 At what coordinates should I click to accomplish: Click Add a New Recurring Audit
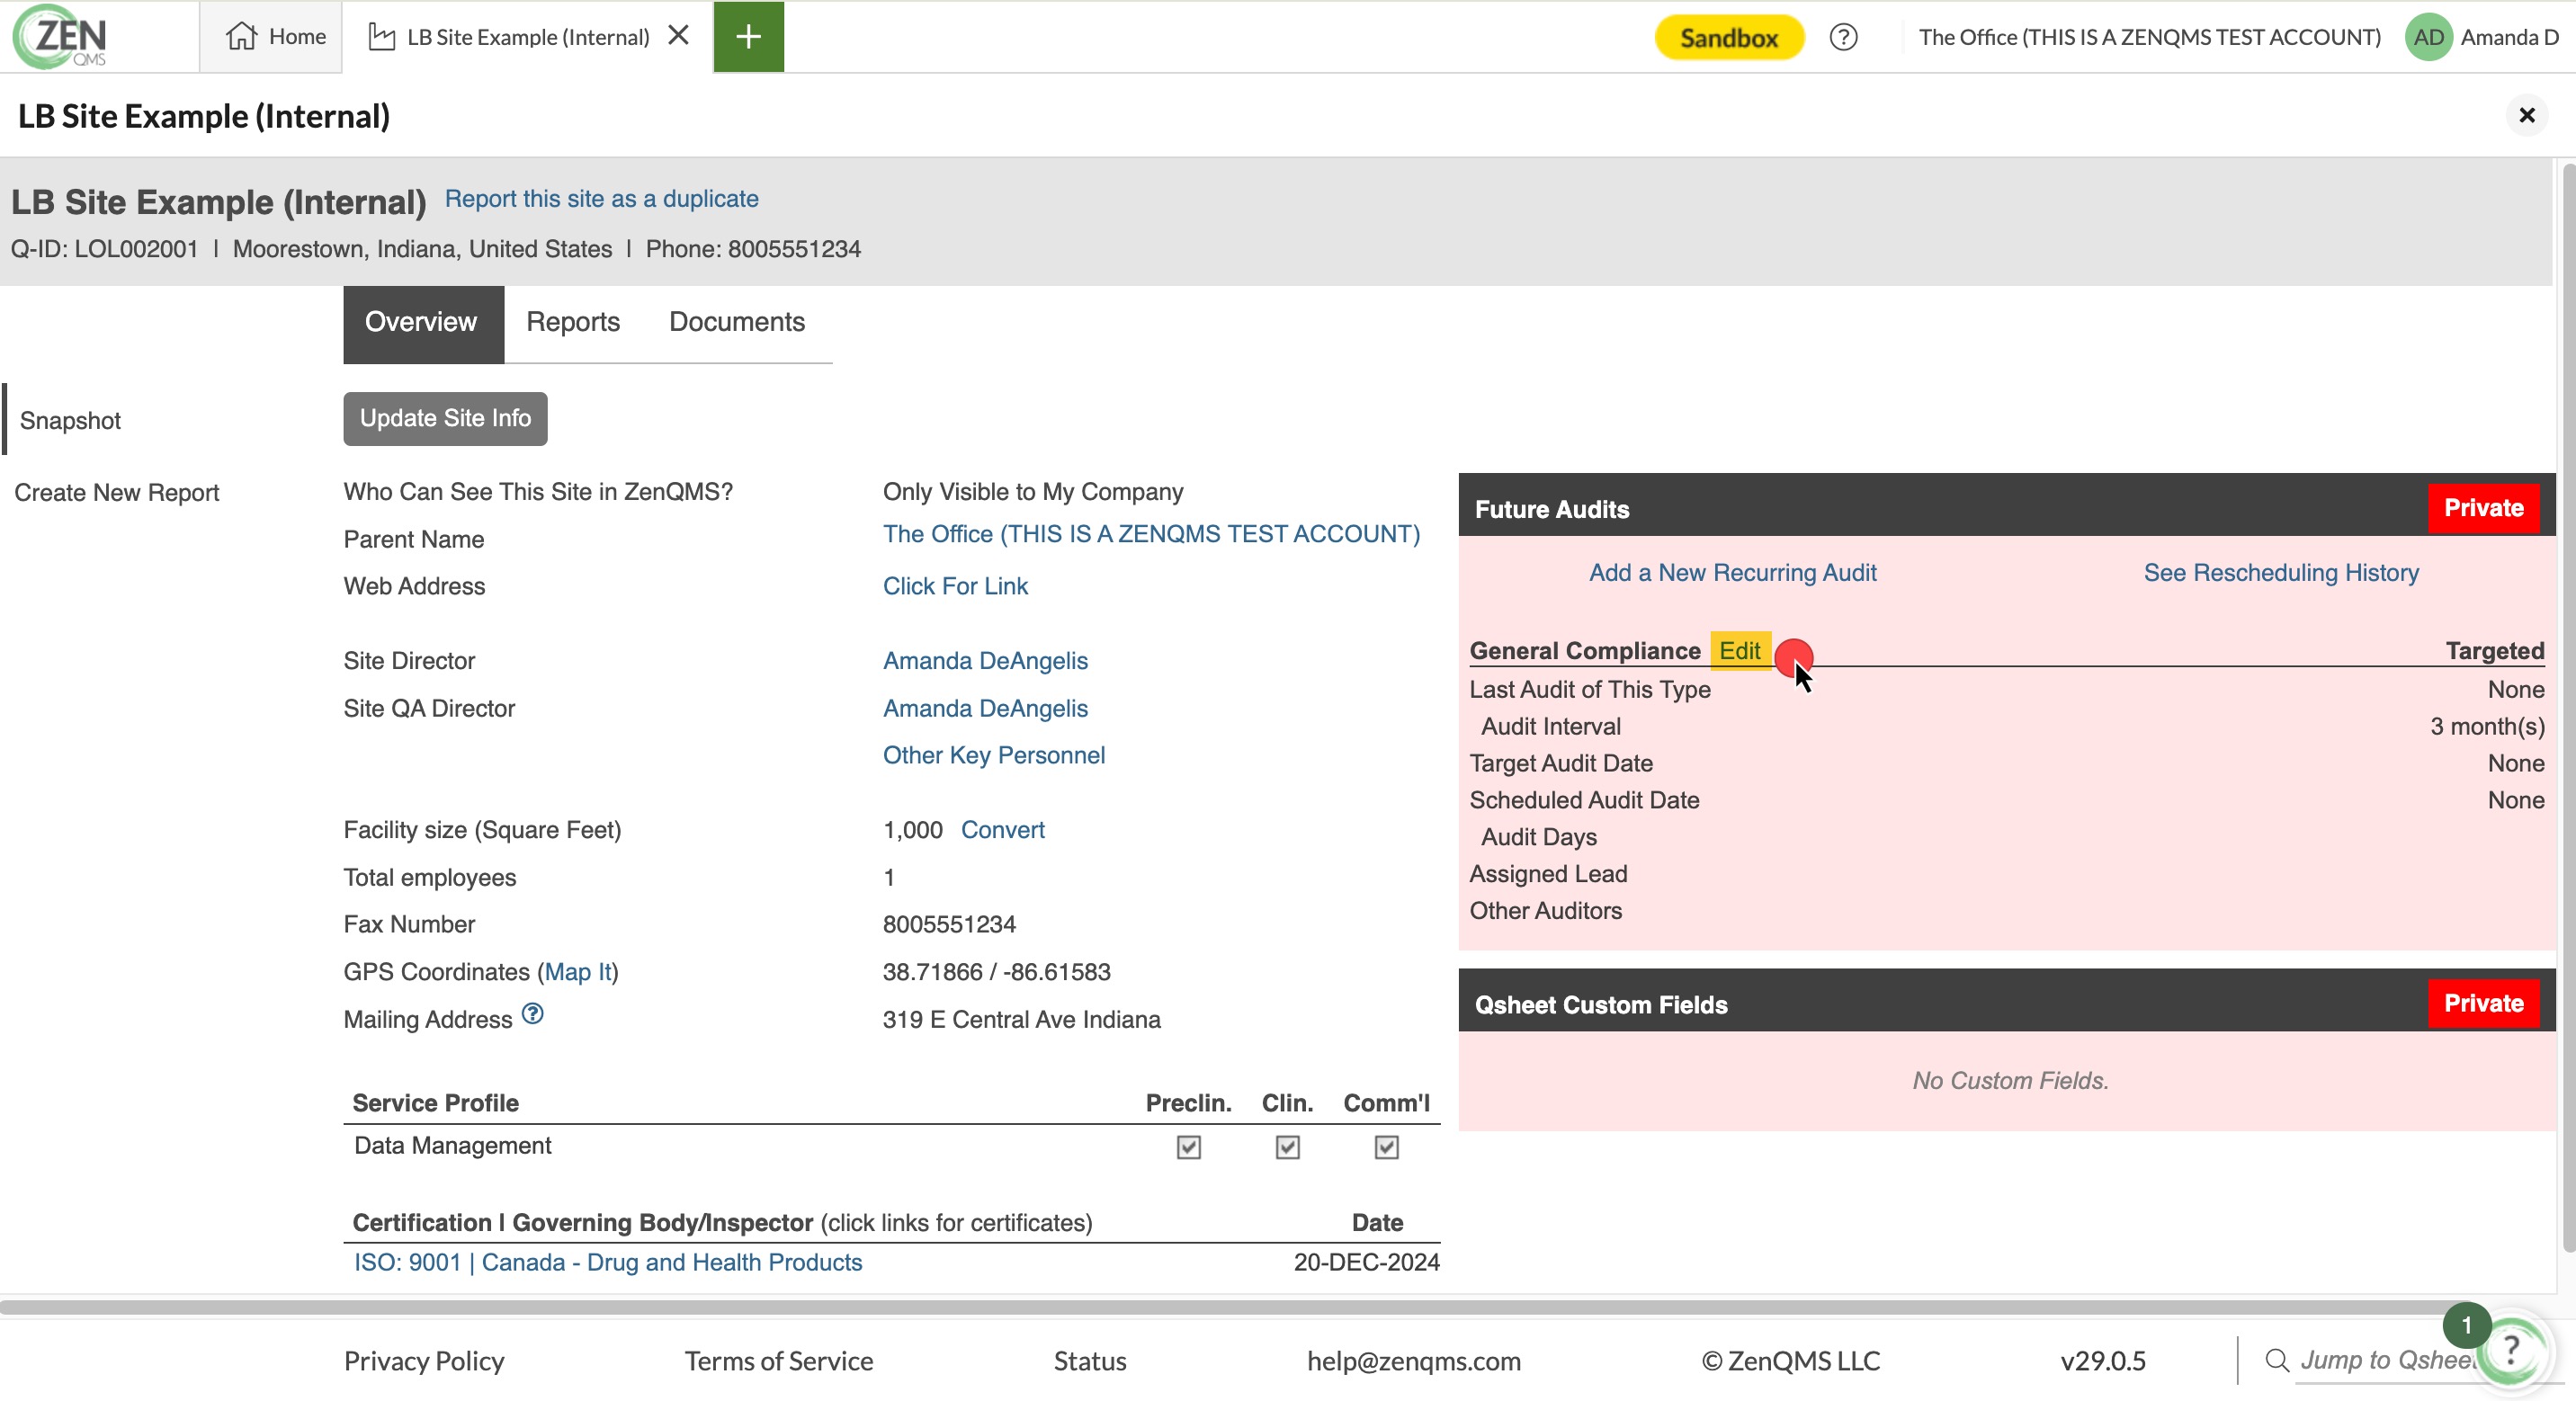point(1732,573)
